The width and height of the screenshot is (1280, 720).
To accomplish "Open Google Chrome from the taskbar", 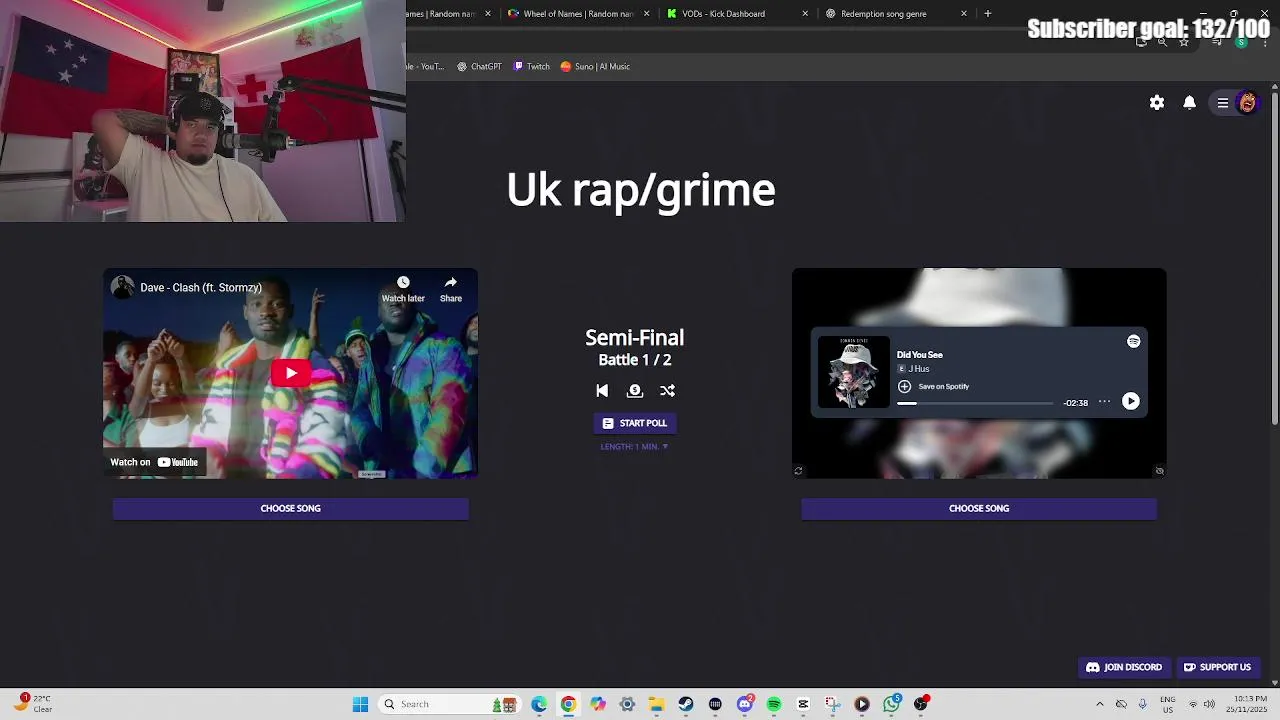I will click(x=568, y=704).
